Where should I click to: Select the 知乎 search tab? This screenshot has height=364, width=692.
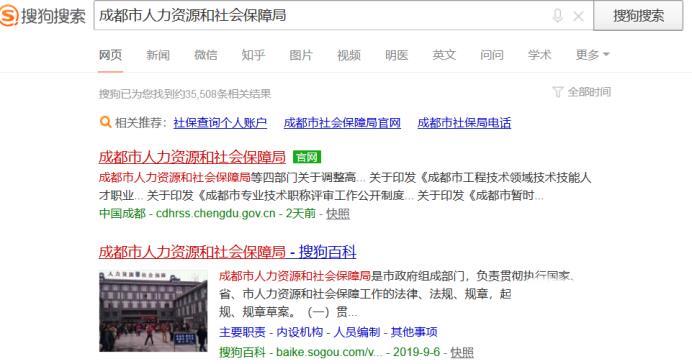tap(253, 55)
